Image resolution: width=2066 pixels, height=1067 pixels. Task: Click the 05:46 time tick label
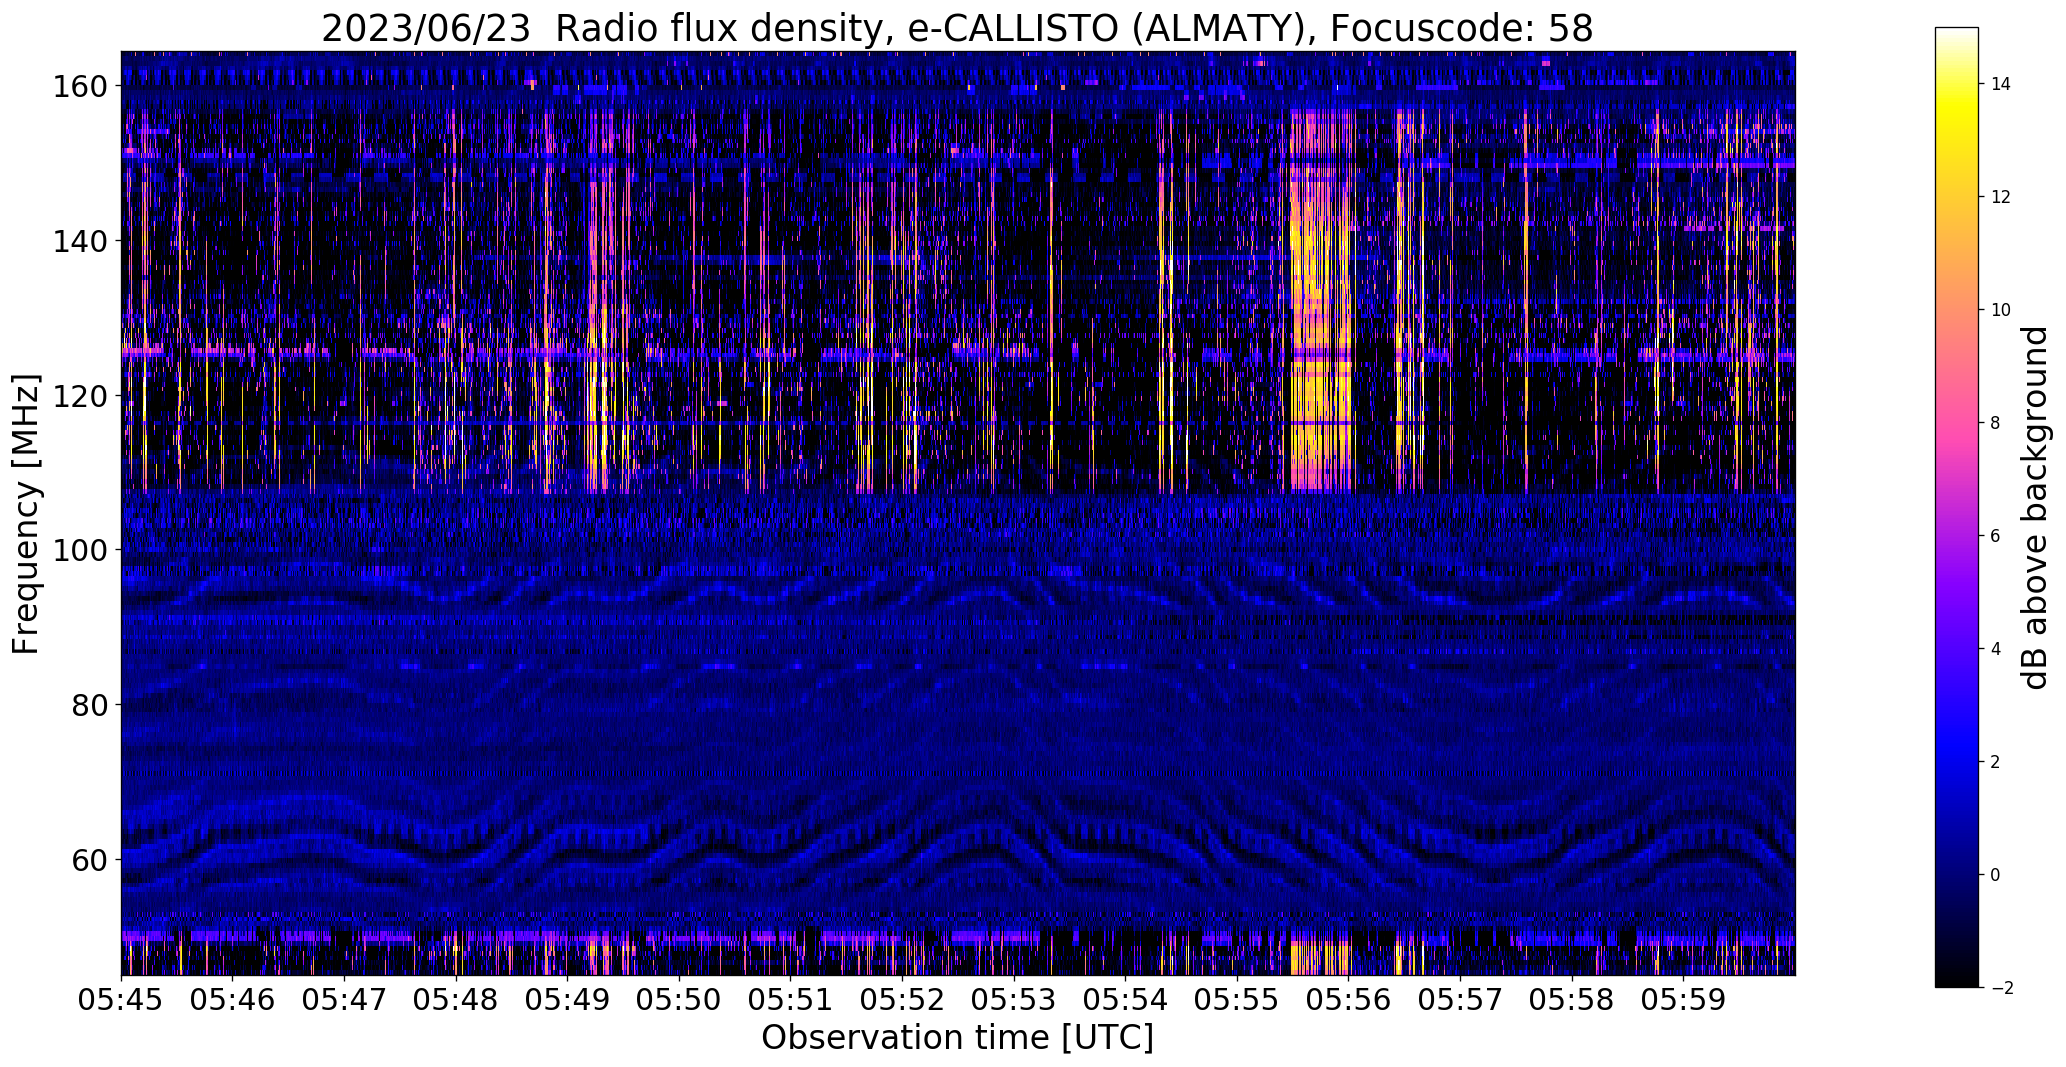[x=232, y=999]
